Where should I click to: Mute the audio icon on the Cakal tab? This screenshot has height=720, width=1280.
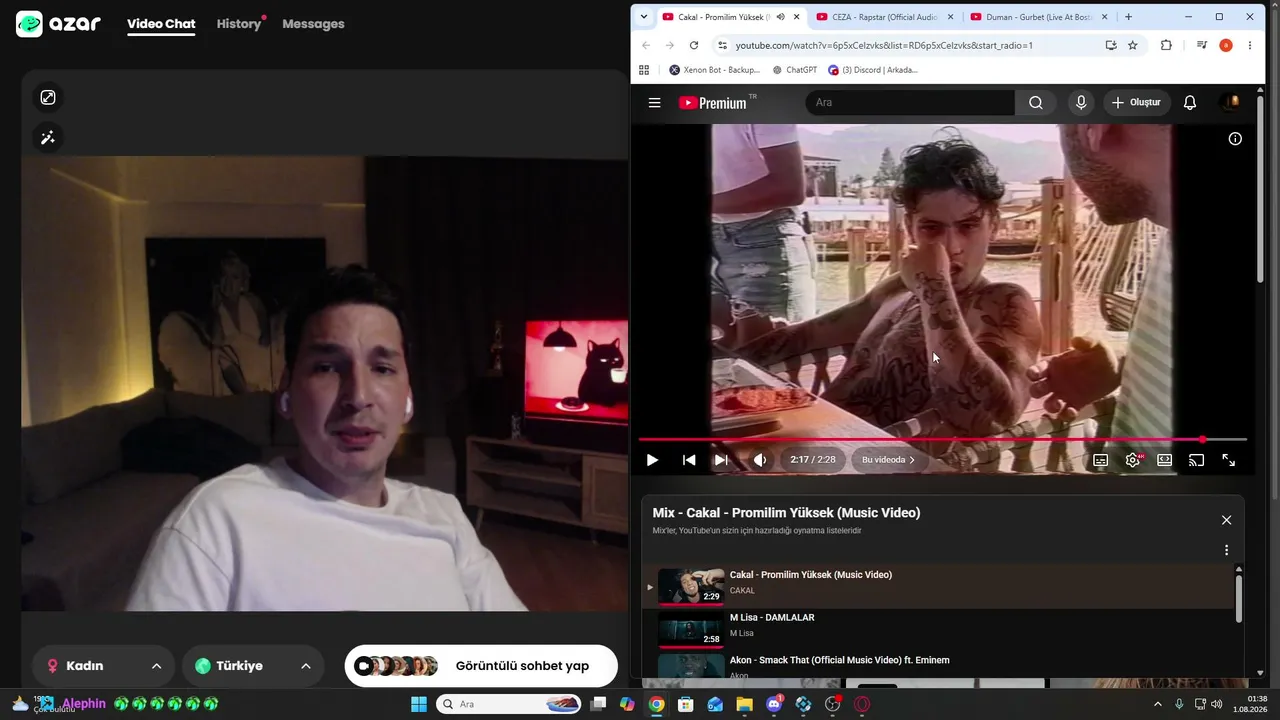point(780,17)
